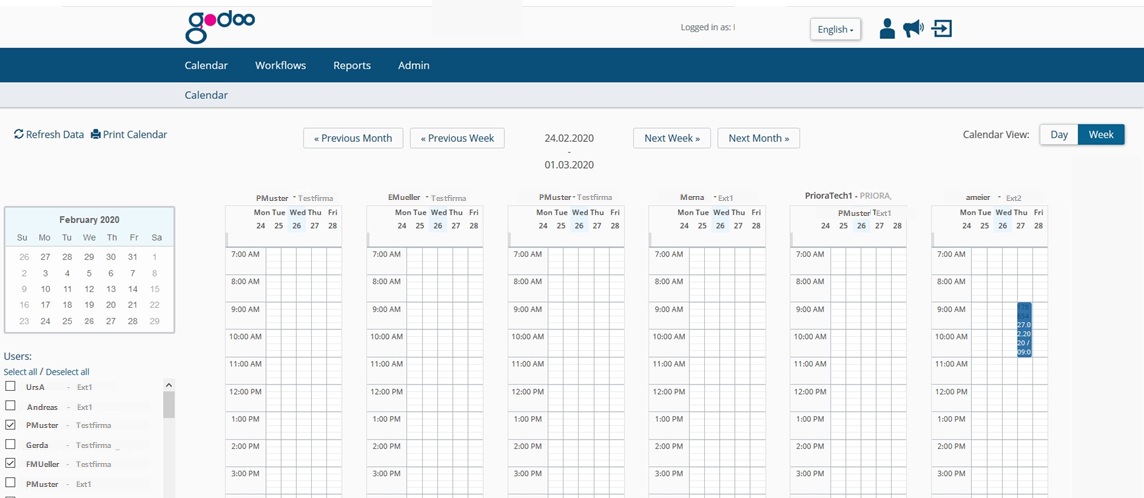Go to Next Week
The width and height of the screenshot is (1144, 498).
point(672,138)
